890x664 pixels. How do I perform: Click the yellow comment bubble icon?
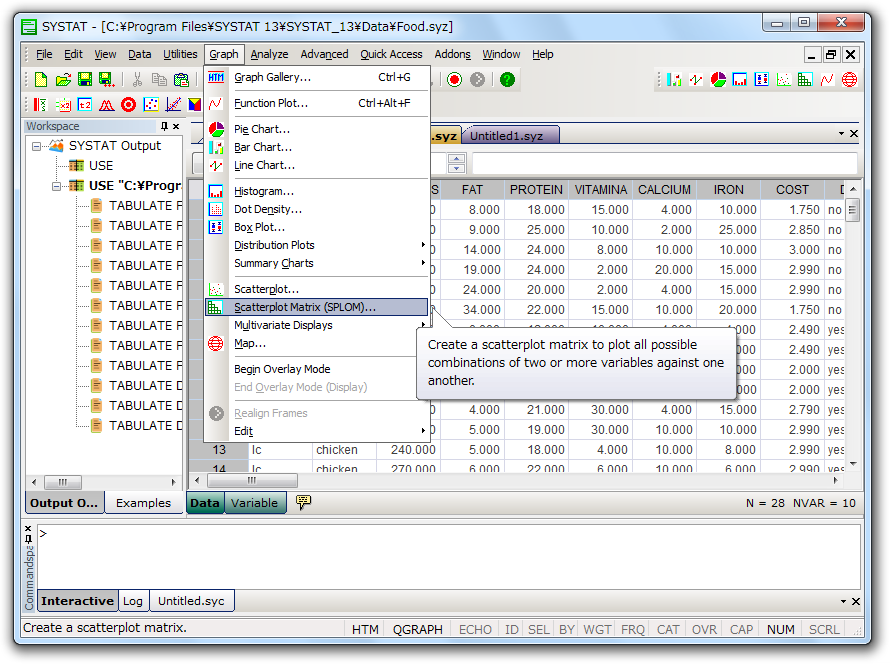click(303, 502)
